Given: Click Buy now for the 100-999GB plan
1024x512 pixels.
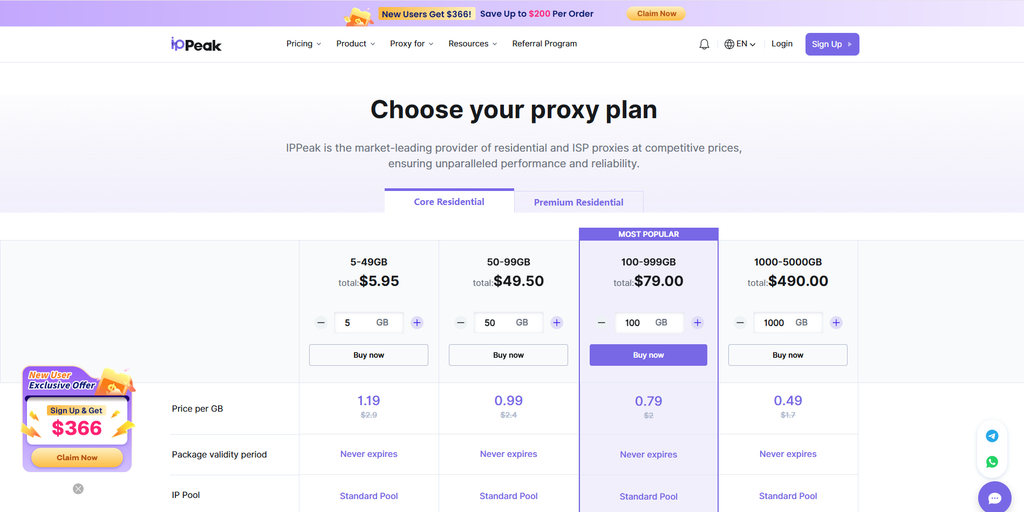Looking at the screenshot, I should tap(648, 355).
